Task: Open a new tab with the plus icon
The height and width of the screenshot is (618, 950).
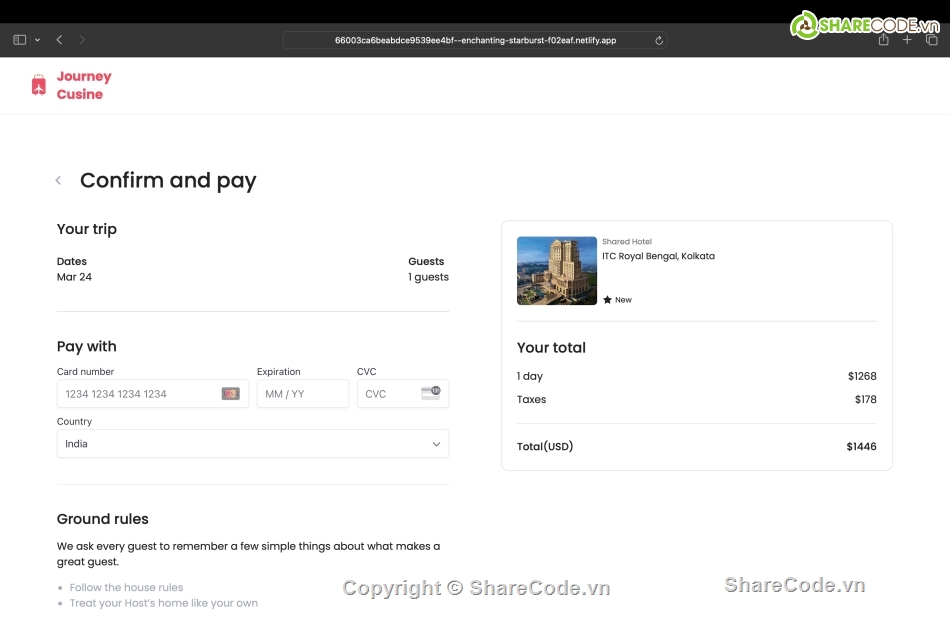Action: coord(907,40)
